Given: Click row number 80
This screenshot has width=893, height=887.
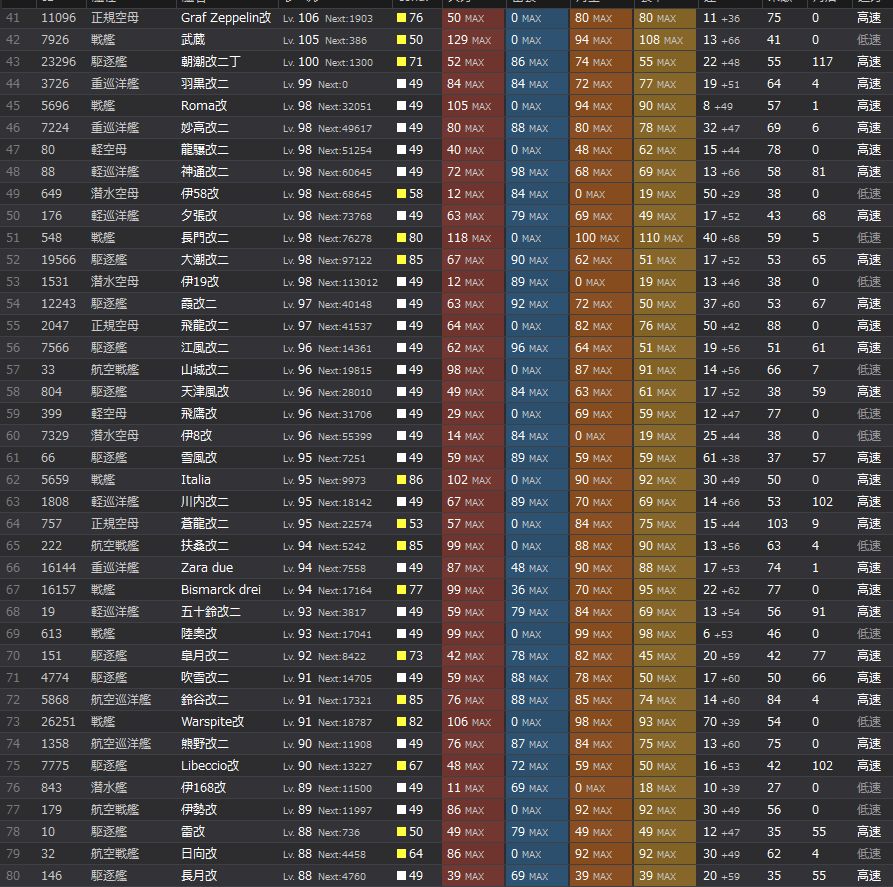Looking at the screenshot, I should point(13,876).
